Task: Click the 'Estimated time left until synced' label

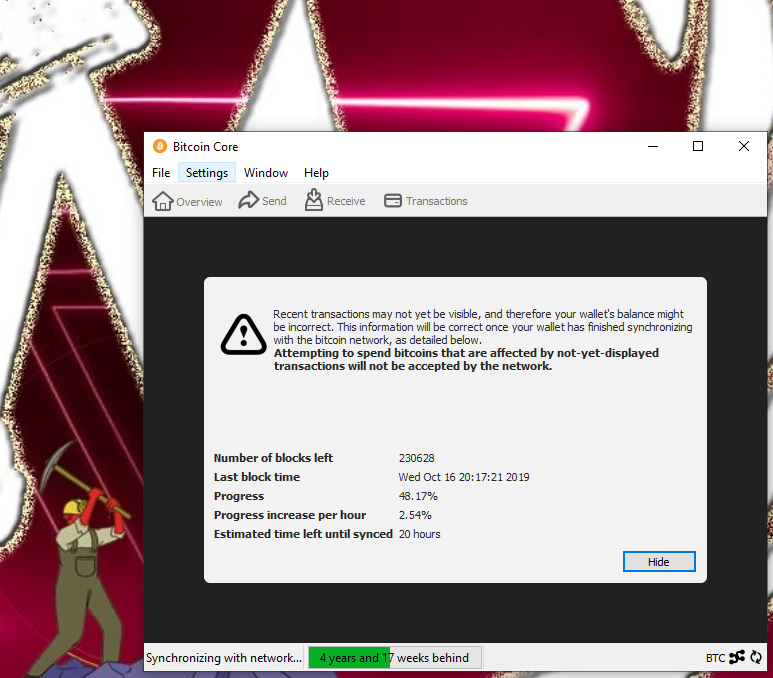Action: (x=303, y=534)
